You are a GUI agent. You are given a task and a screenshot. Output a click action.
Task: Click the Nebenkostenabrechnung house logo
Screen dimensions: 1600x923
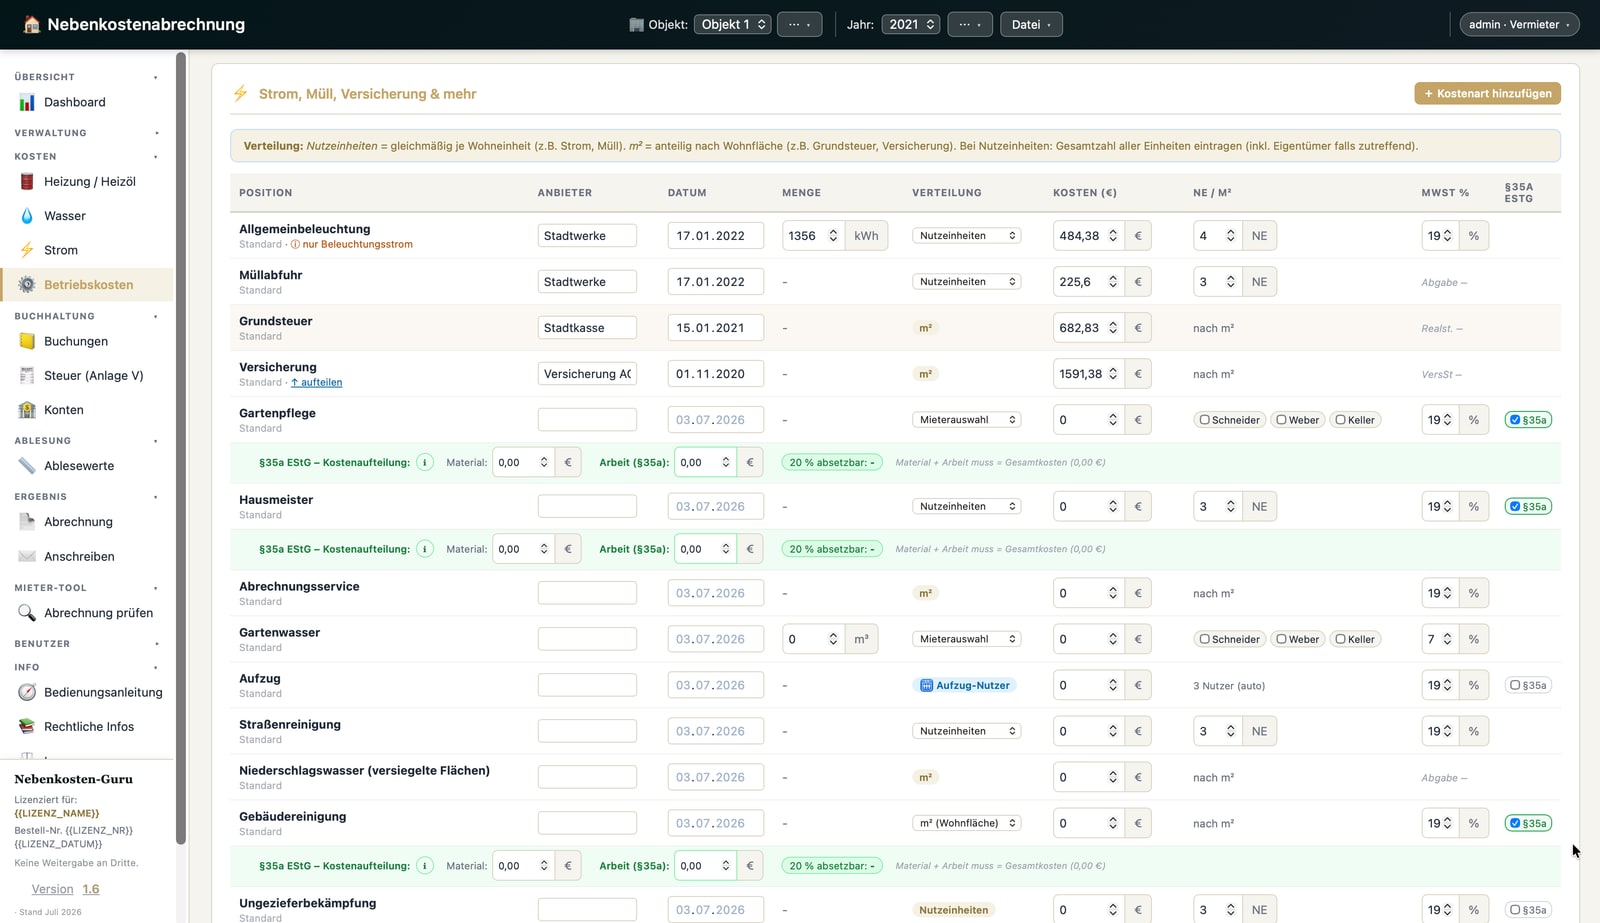[x=31, y=24]
